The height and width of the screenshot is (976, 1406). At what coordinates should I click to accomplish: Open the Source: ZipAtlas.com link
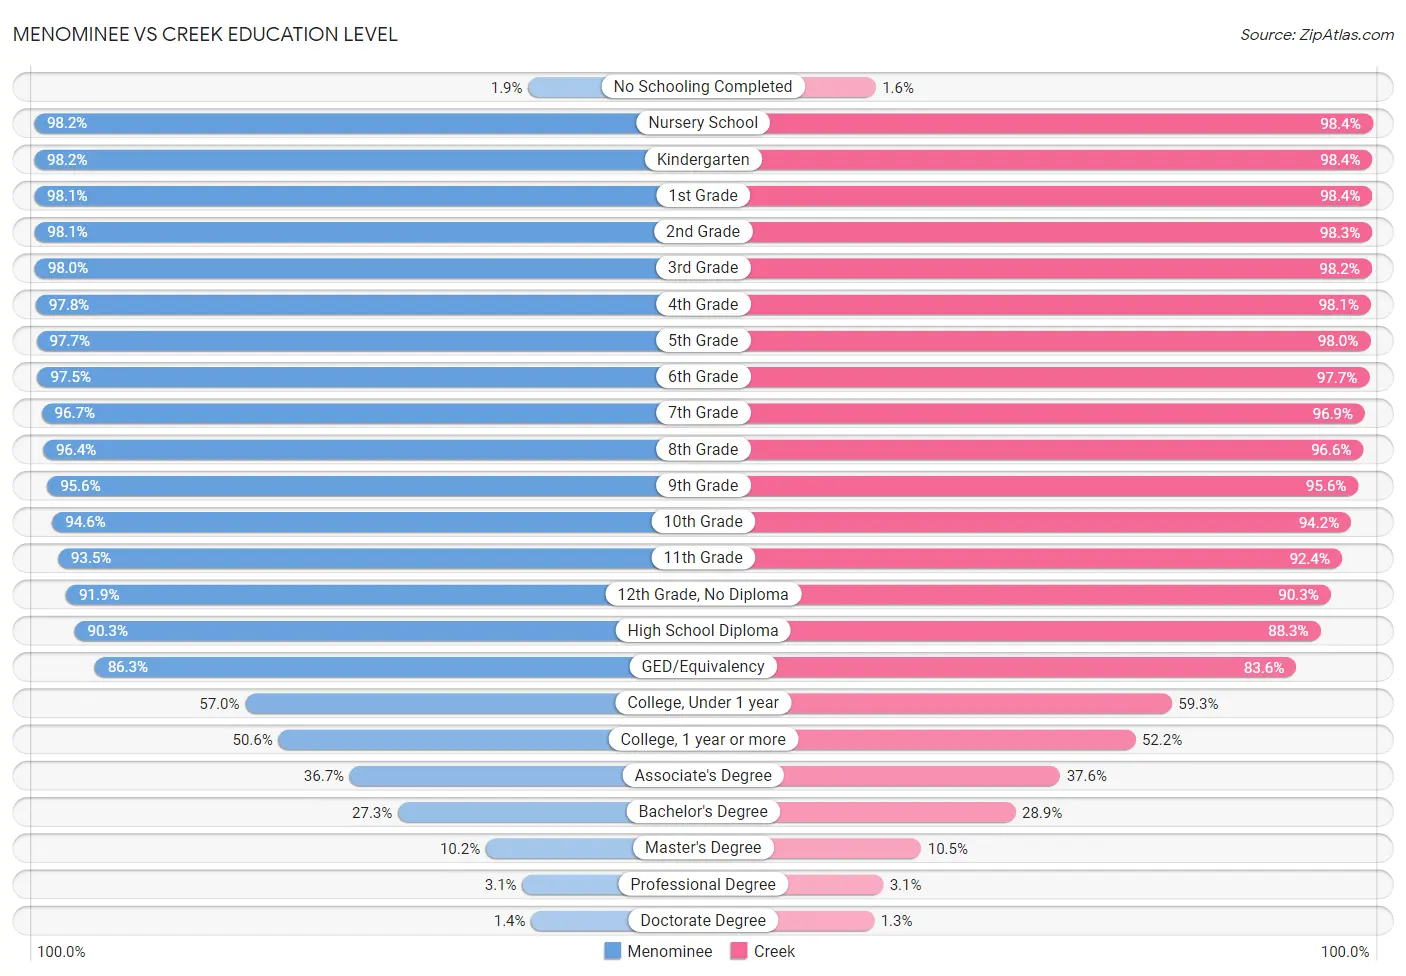pos(1316,35)
